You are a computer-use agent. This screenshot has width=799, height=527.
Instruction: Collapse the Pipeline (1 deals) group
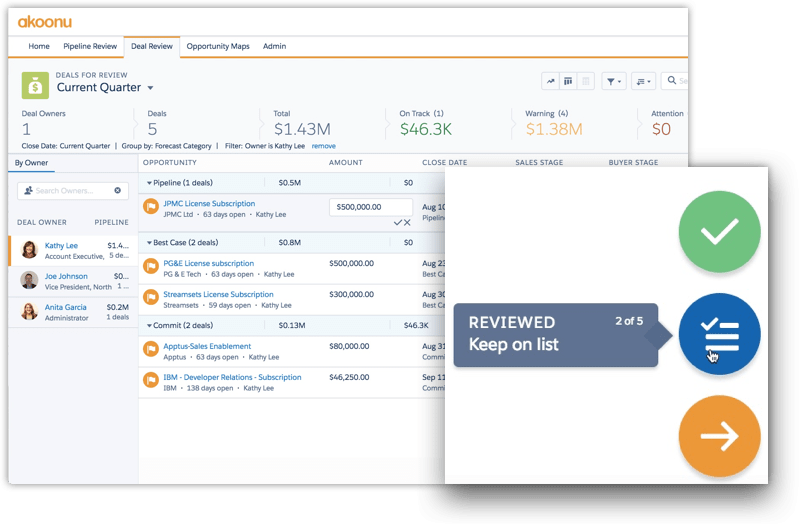(x=149, y=182)
